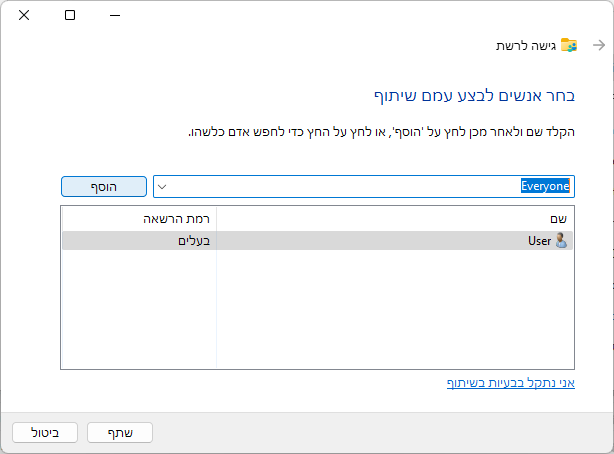
Task: Click the ביטול (Cancel) button
Action: click(44, 432)
